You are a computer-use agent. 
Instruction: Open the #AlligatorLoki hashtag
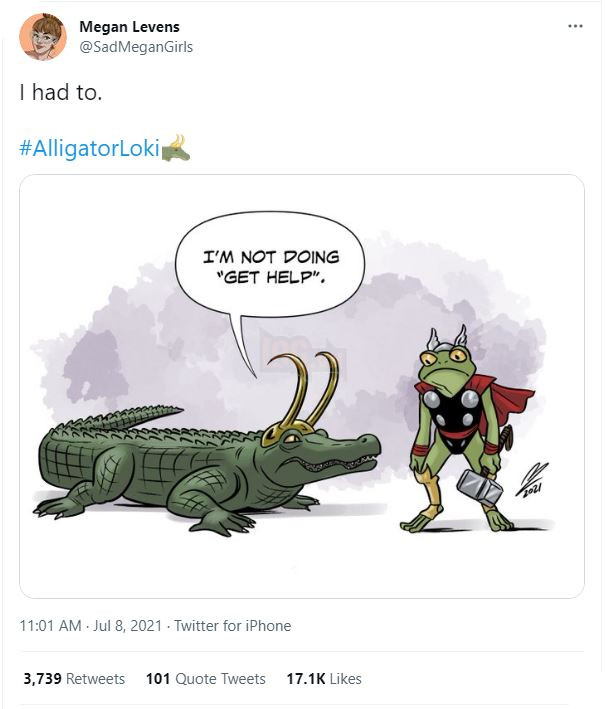point(89,148)
